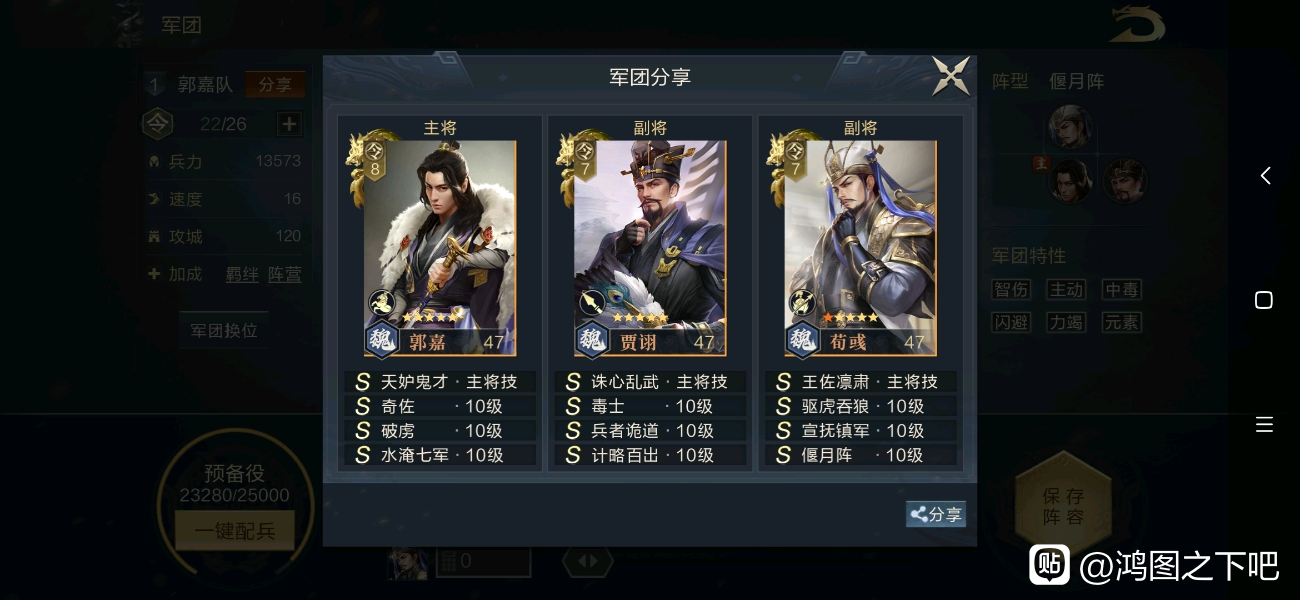The height and width of the screenshot is (600, 1300).
Task: Select the 偃月阵 formation skill row
Action: click(861, 455)
